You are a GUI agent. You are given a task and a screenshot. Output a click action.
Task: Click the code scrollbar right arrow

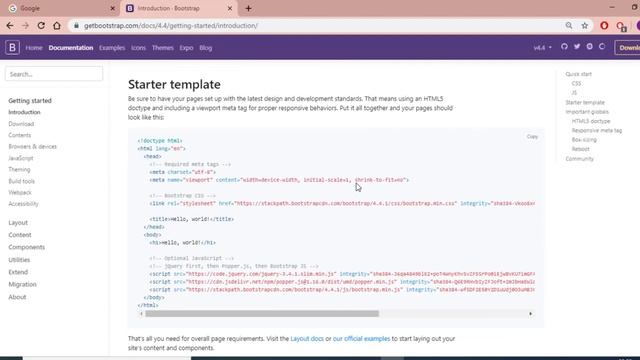(531, 314)
